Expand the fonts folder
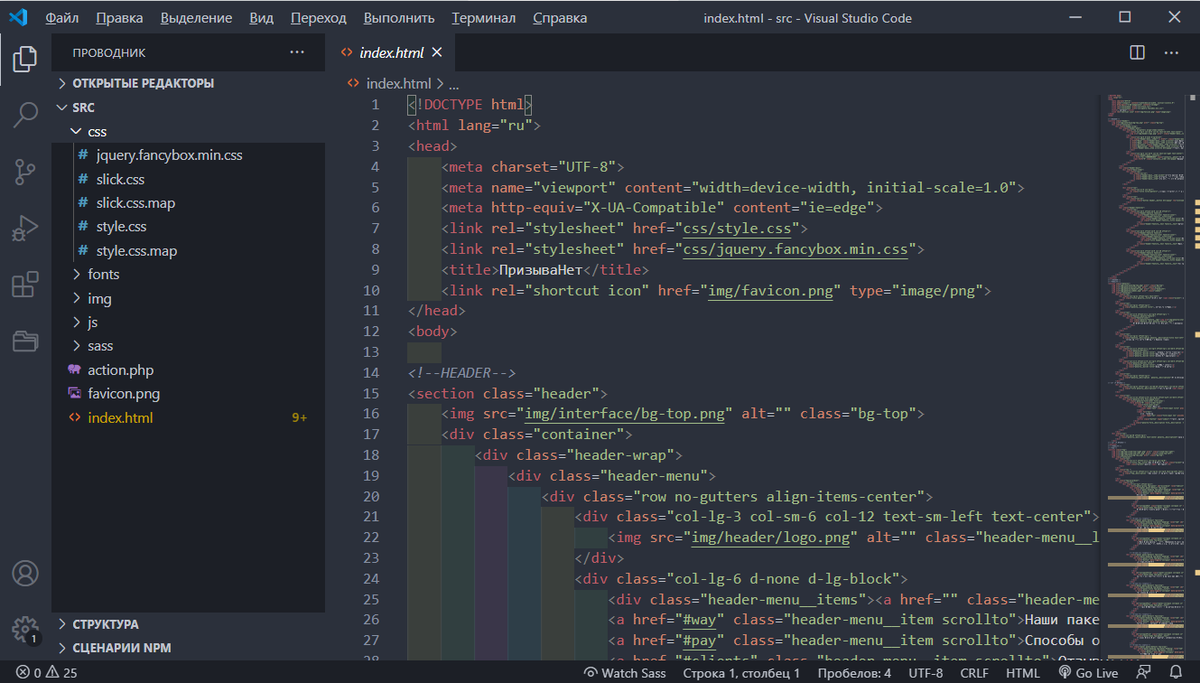The height and width of the screenshot is (683, 1200). click(103, 274)
